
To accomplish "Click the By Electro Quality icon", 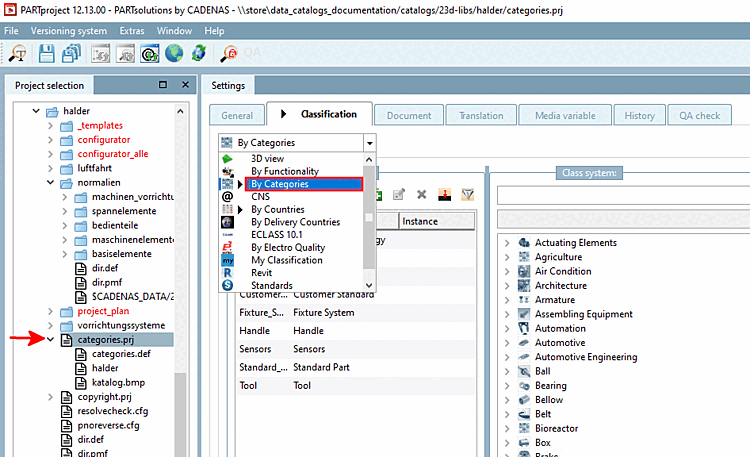I will click(x=227, y=247).
